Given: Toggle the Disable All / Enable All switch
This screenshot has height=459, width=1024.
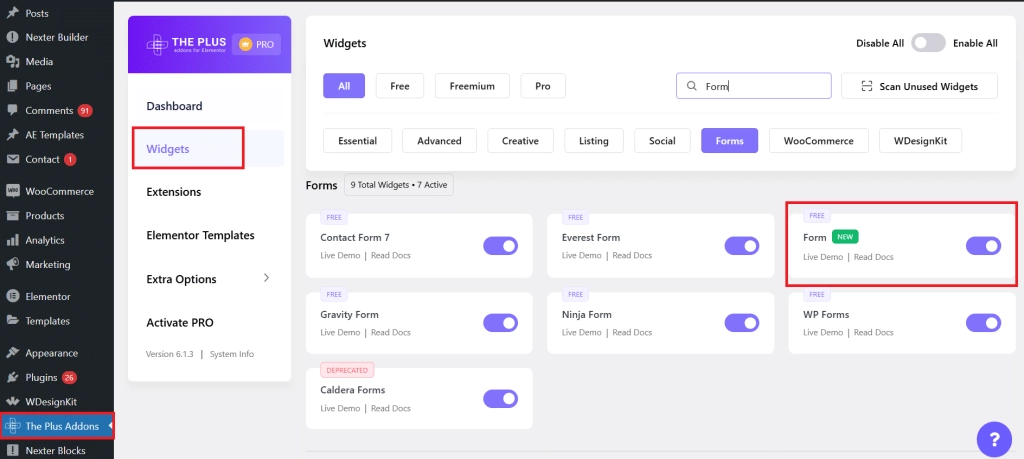Looking at the screenshot, I should 928,43.
